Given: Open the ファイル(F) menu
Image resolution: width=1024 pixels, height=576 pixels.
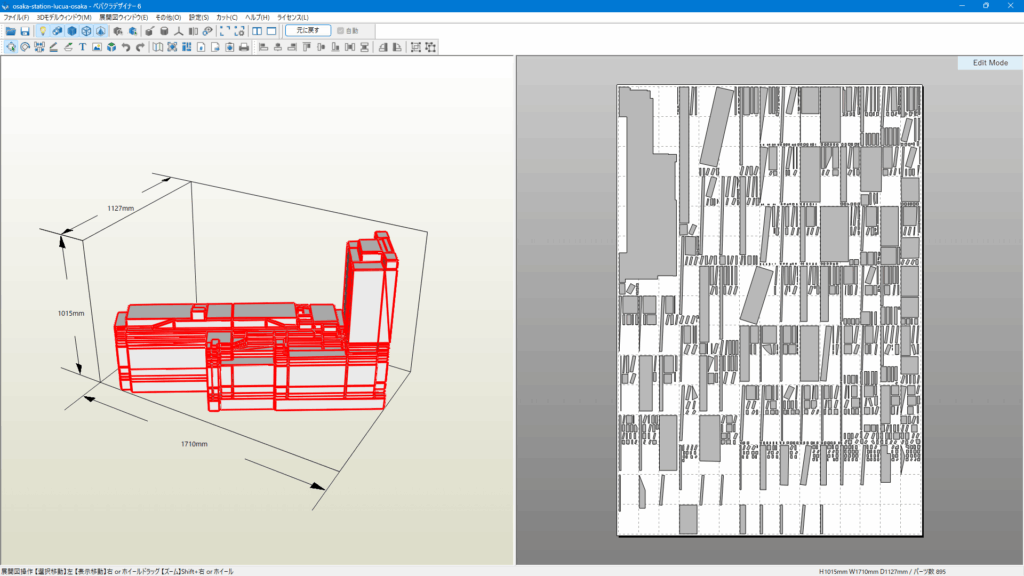Looking at the screenshot, I should 16,18.
